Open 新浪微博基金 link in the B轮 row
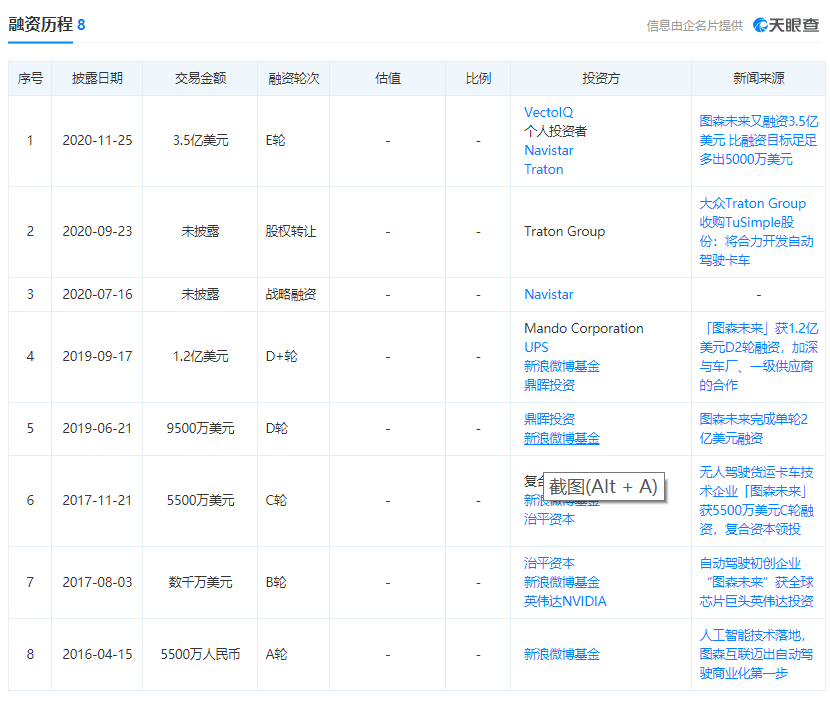830x705 pixels. point(562,582)
